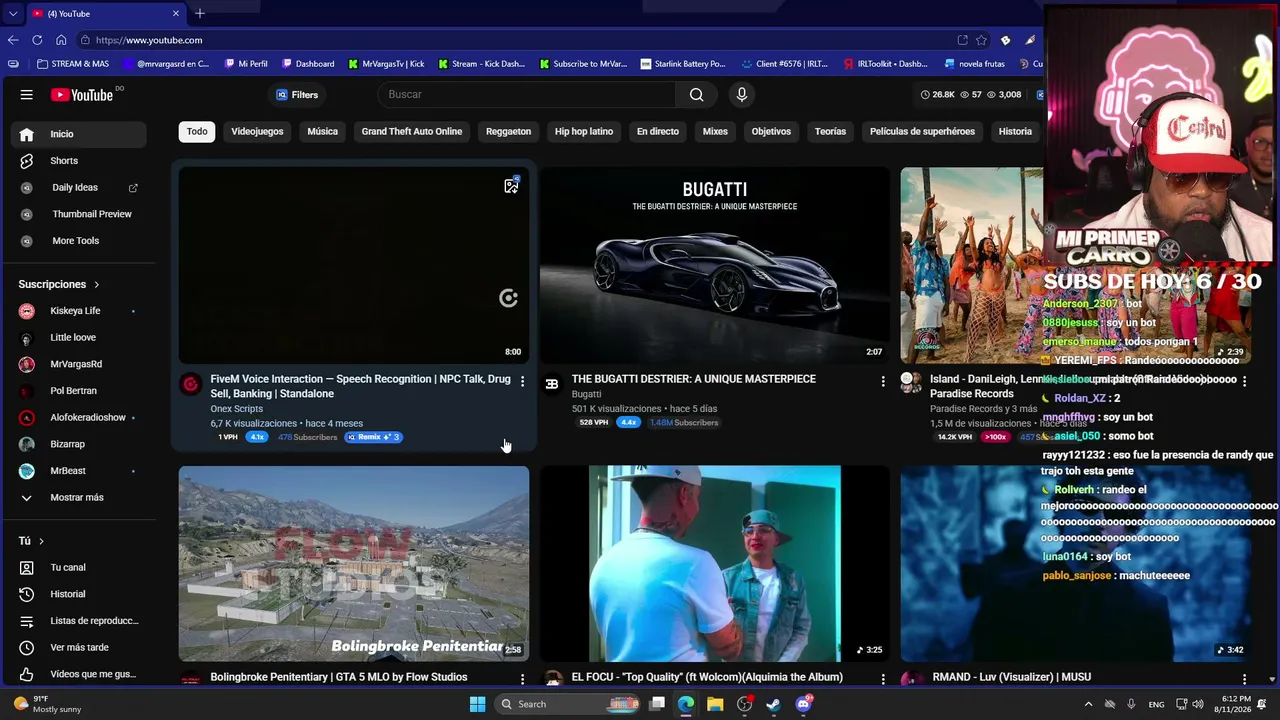Open the MrBeast subscription
The image size is (1280, 720).
point(79,471)
